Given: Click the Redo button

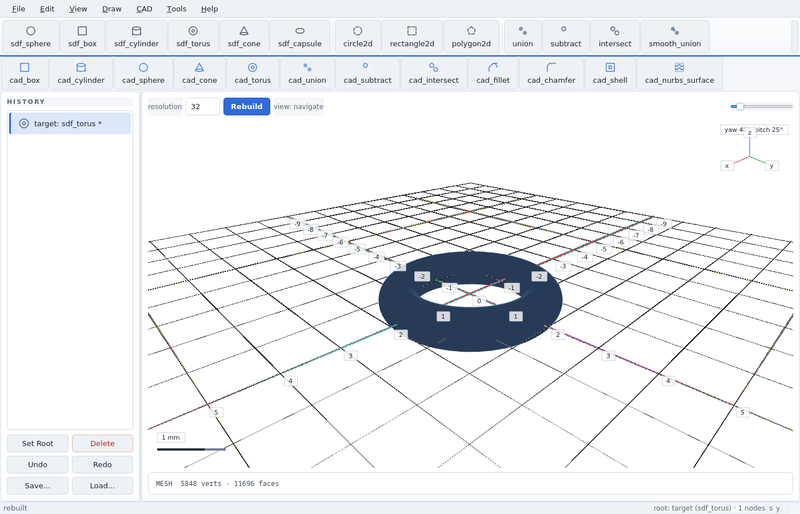Looking at the screenshot, I should (103, 464).
